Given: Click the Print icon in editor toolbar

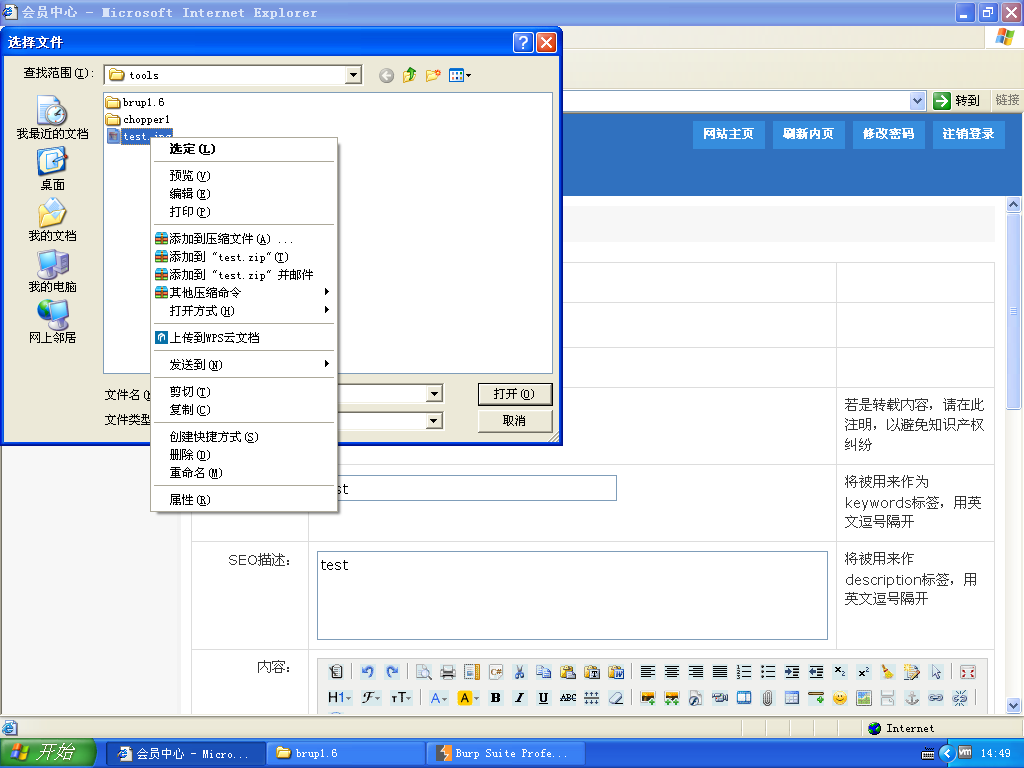Looking at the screenshot, I should (447, 671).
